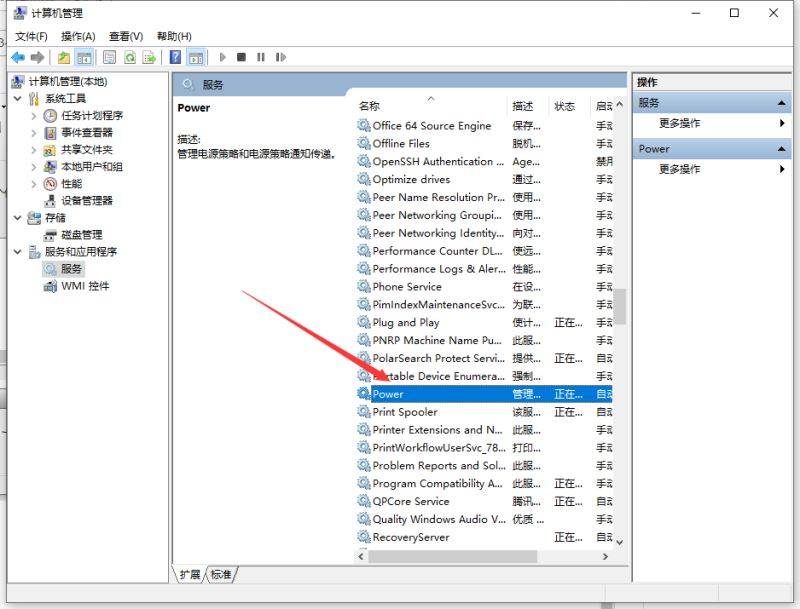Expand the 任务计划程序 node arrow
The height and width of the screenshot is (609, 800).
click(x=34, y=116)
